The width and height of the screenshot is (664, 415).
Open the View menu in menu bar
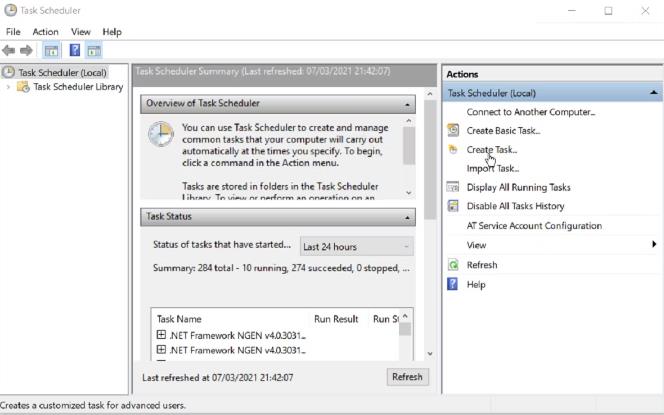tap(80, 32)
